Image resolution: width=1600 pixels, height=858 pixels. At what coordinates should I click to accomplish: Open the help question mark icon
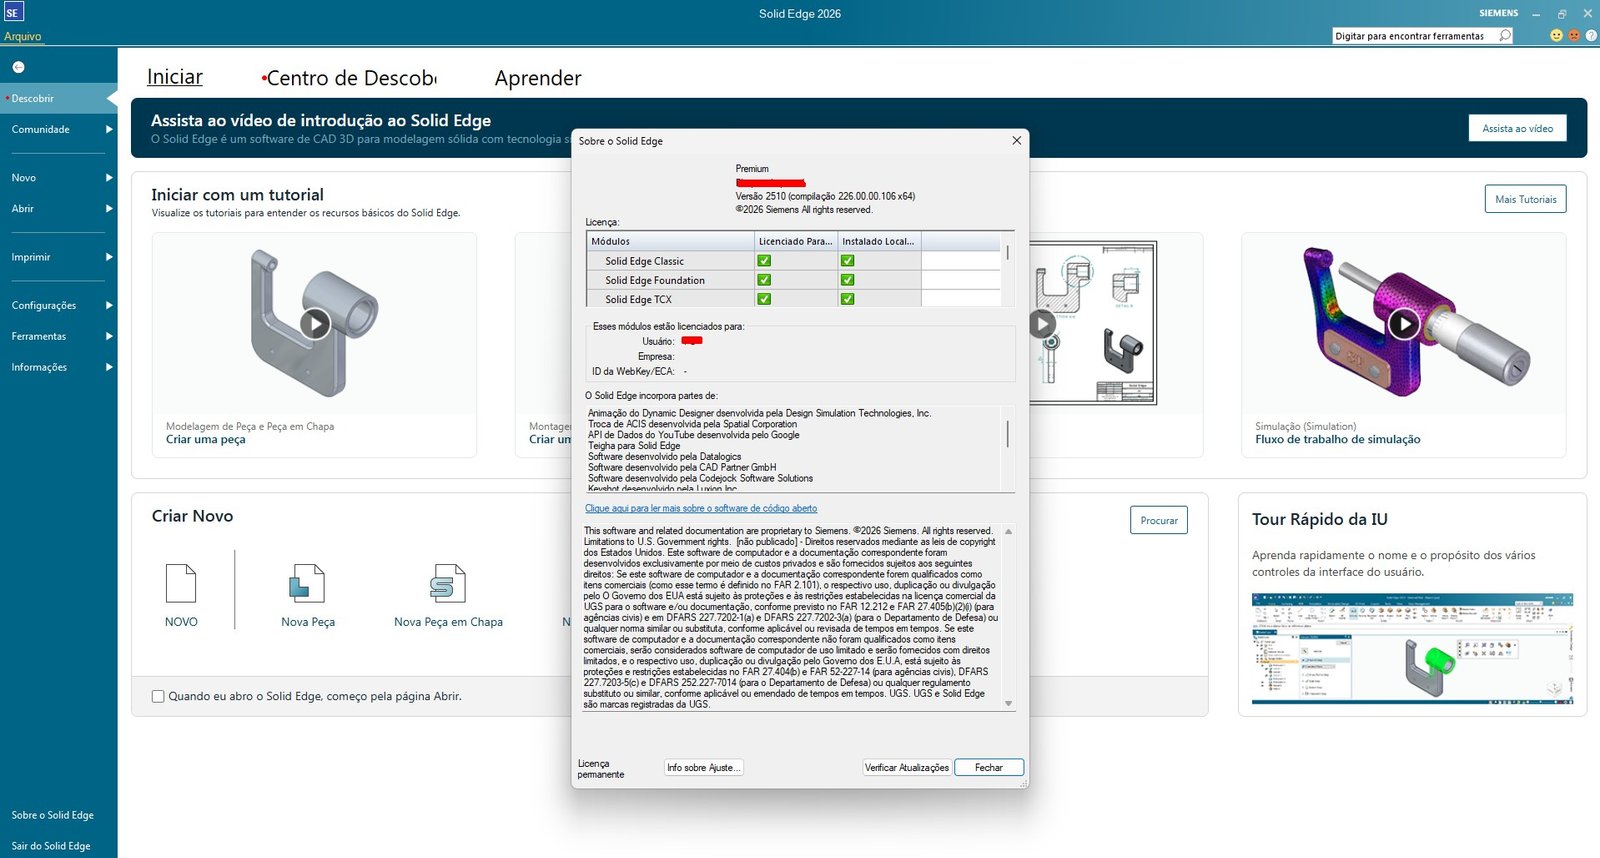(x=1591, y=35)
